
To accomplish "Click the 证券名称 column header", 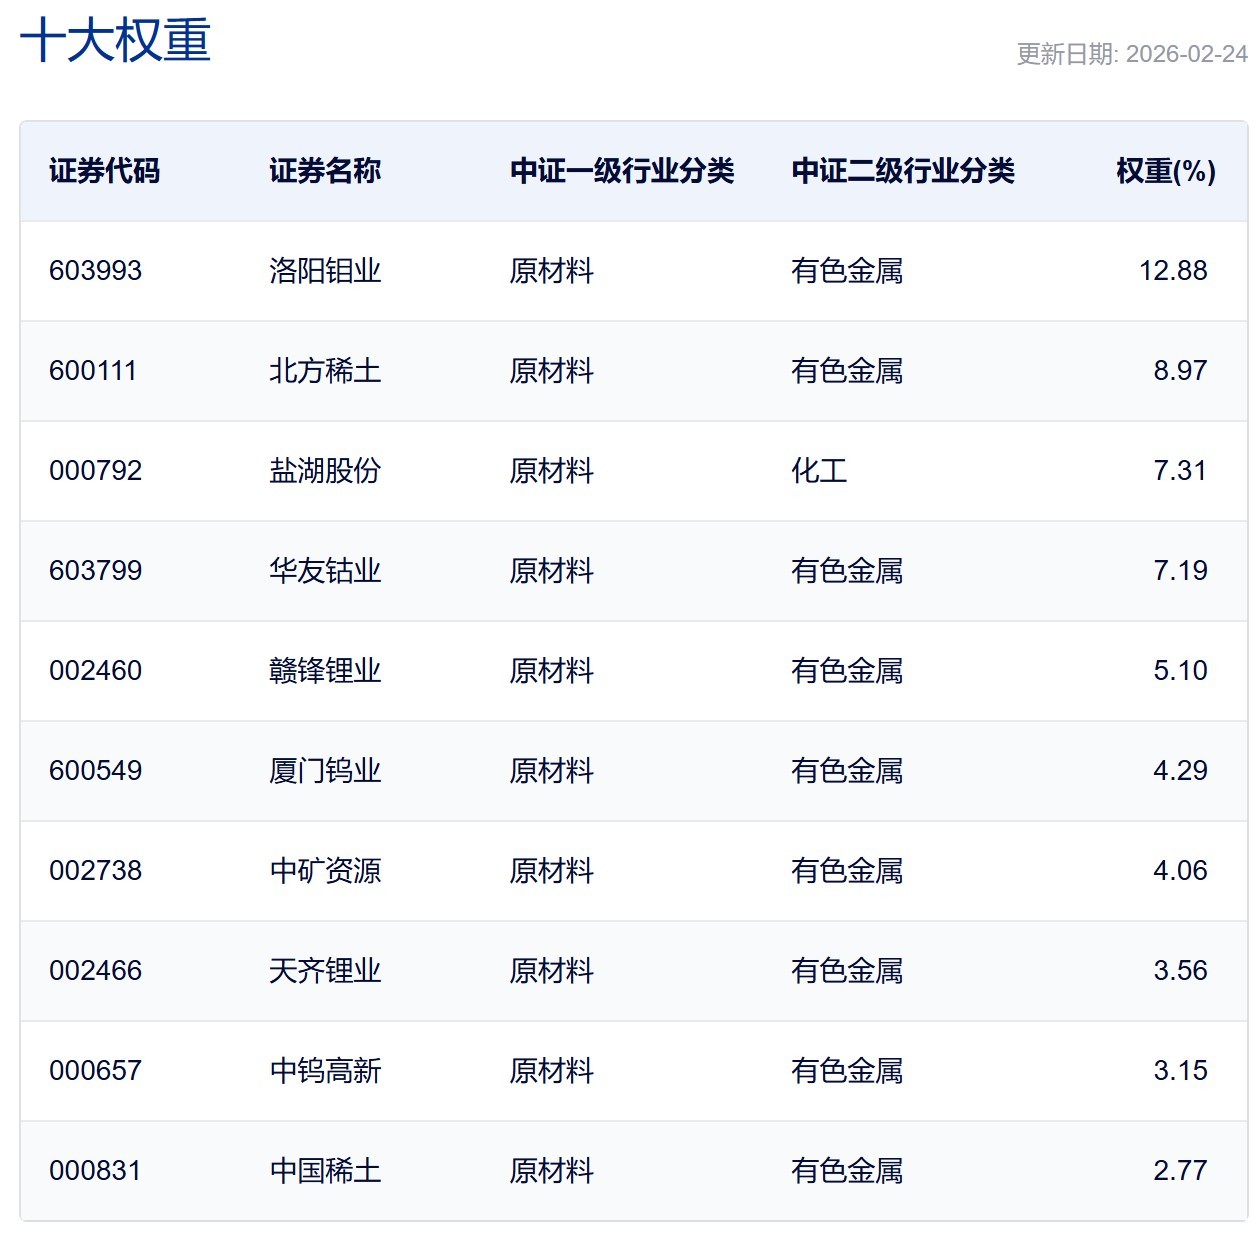I will click(325, 171).
